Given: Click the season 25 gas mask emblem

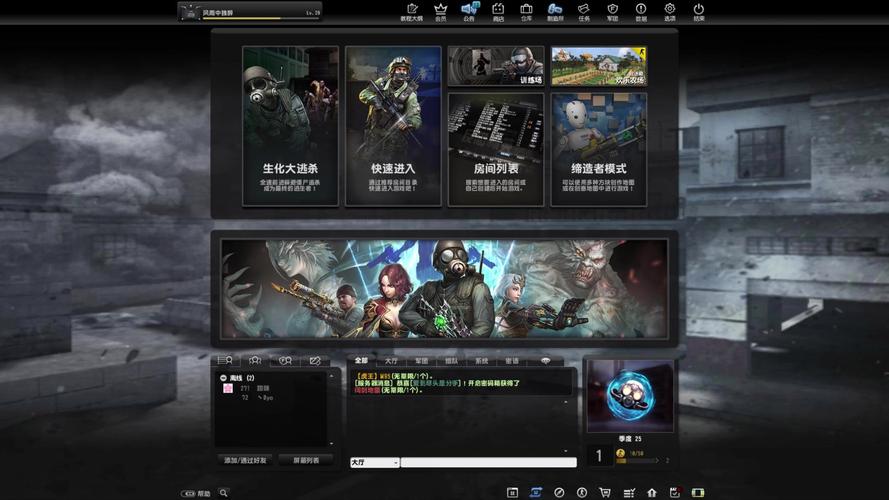Looking at the screenshot, I should pyautogui.click(x=630, y=396).
